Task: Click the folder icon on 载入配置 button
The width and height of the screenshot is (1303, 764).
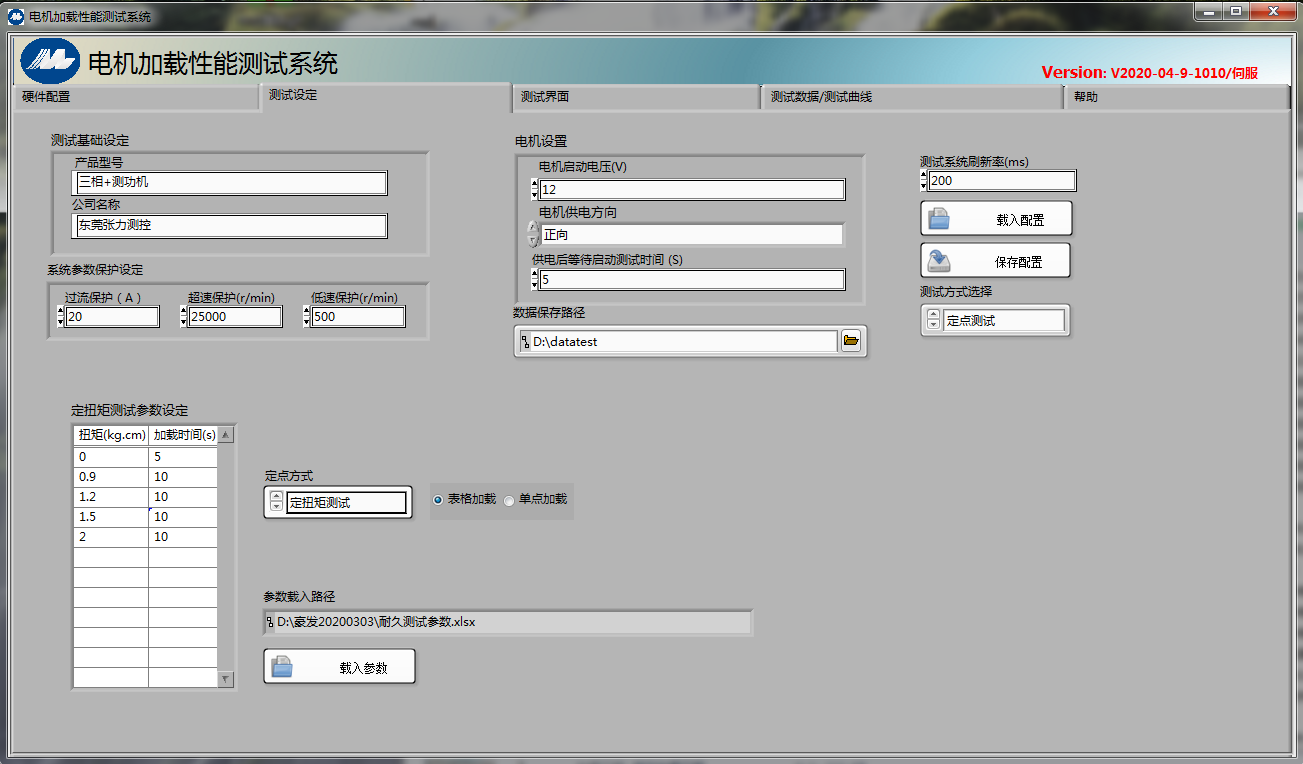Action: tap(939, 219)
